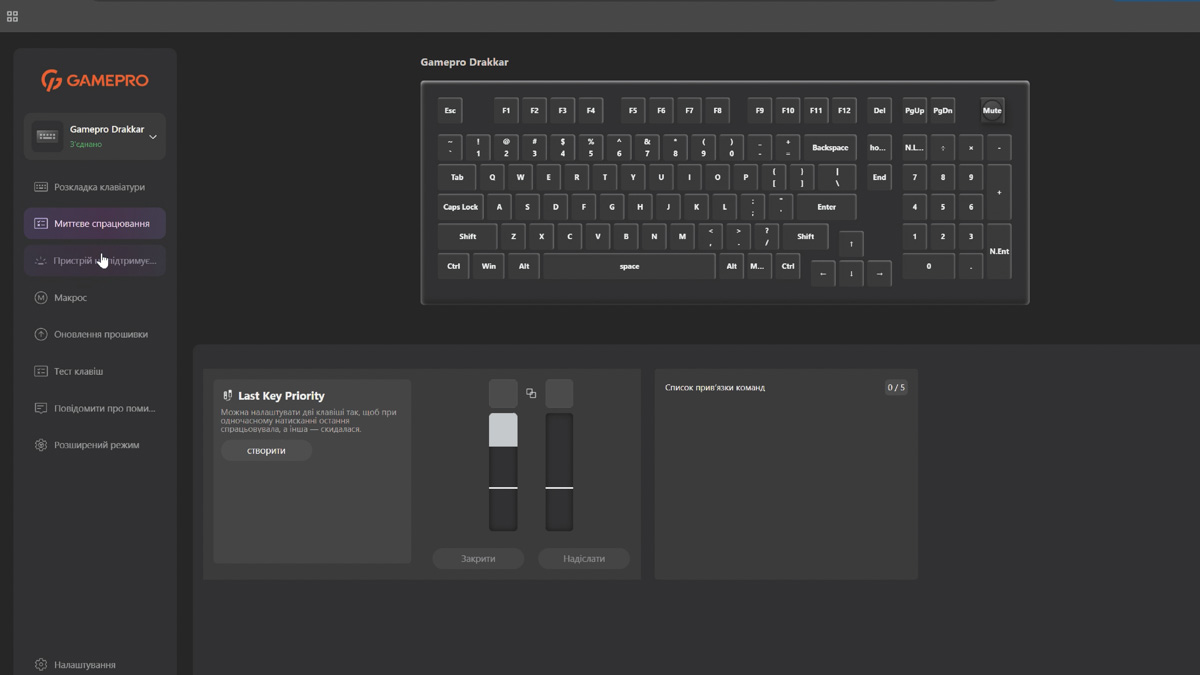The height and width of the screenshot is (675, 1200).
Task: Open Розкладка клавіатури section
Action: pyautogui.click(x=95, y=187)
